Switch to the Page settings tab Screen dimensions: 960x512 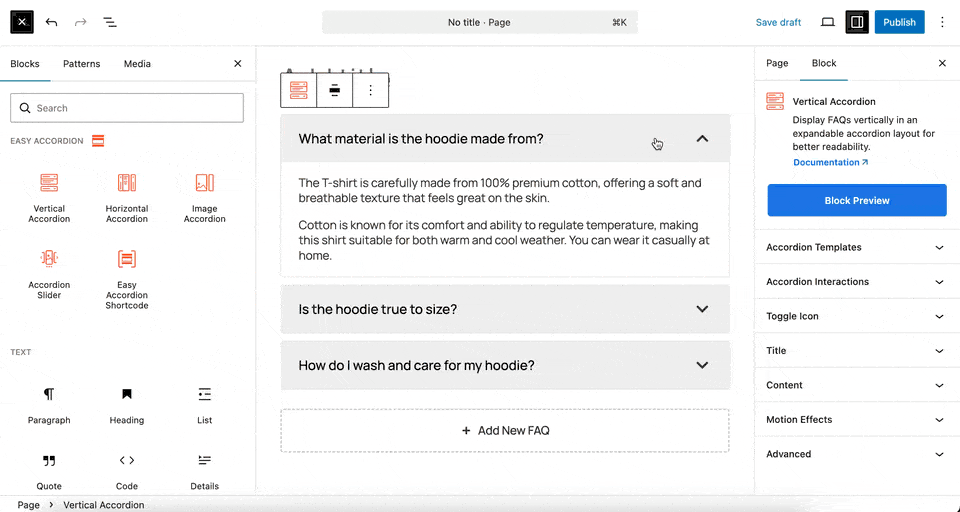click(x=777, y=63)
